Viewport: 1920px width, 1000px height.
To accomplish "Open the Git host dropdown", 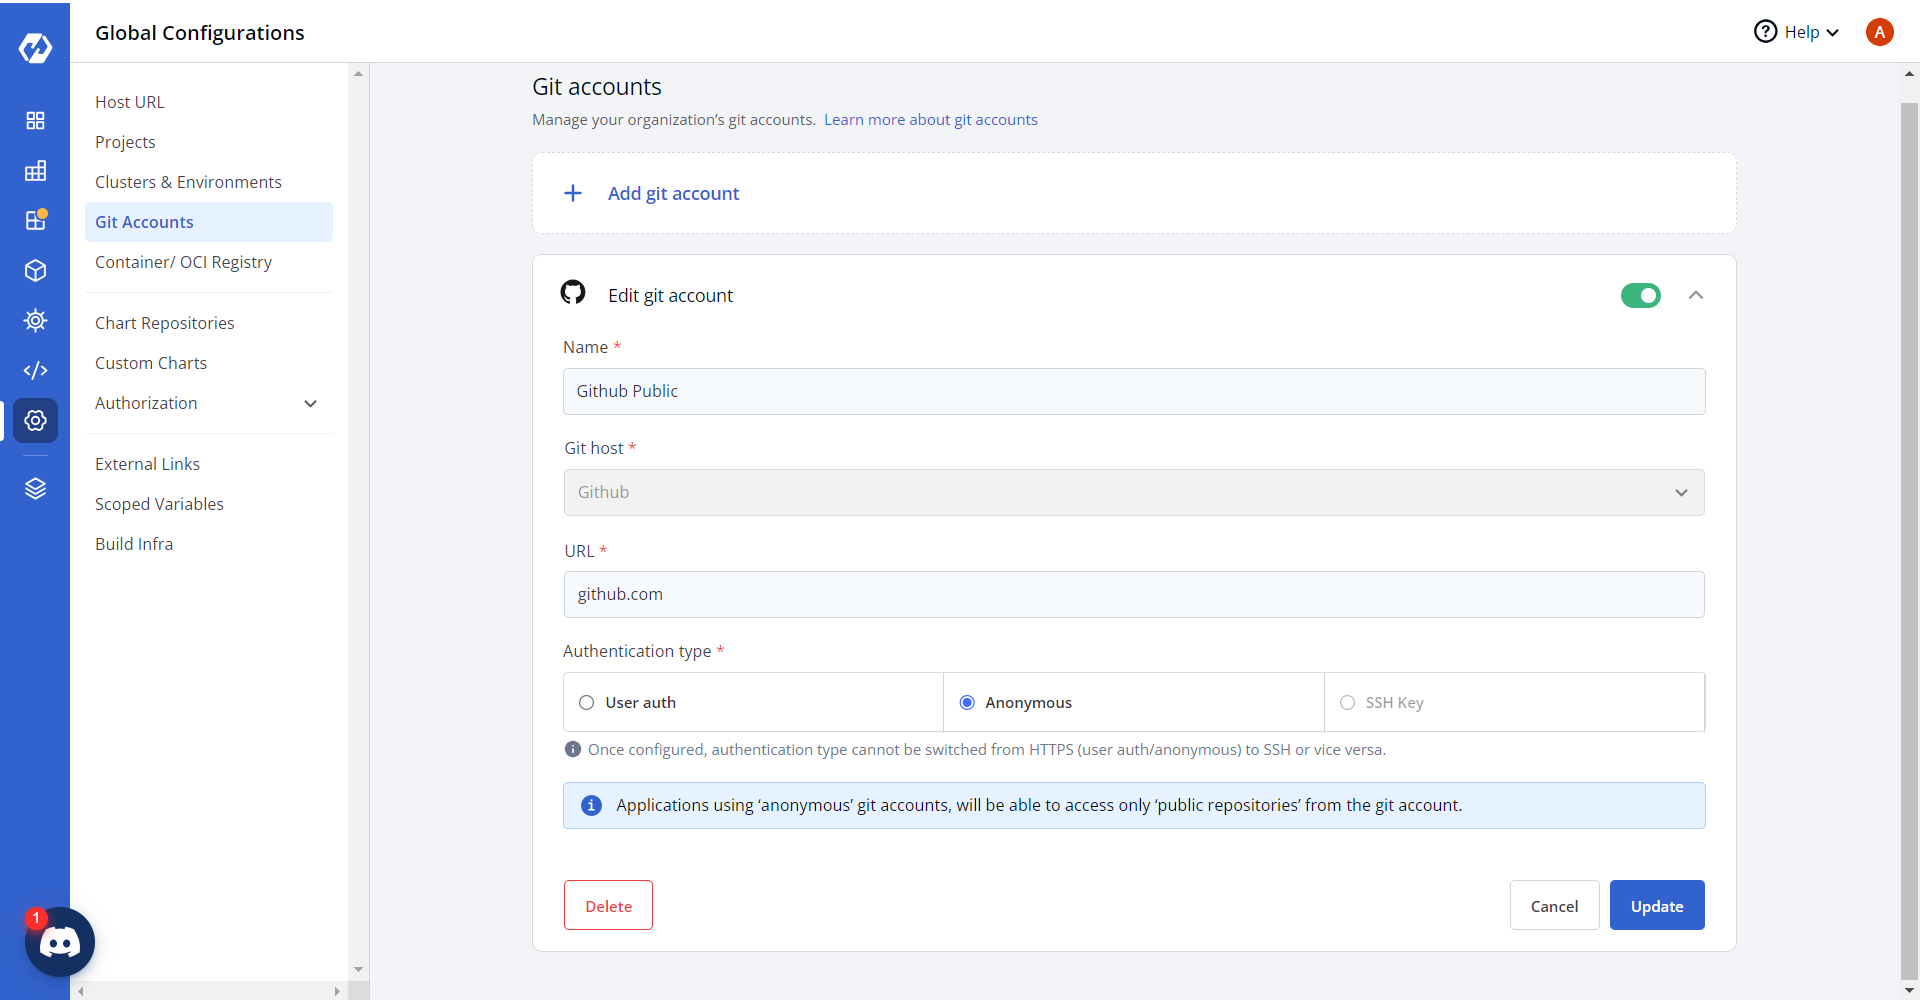I will tap(1134, 493).
